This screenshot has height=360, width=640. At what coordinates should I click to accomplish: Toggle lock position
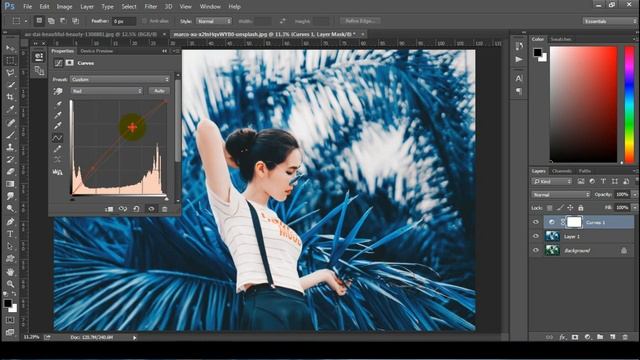coord(570,208)
